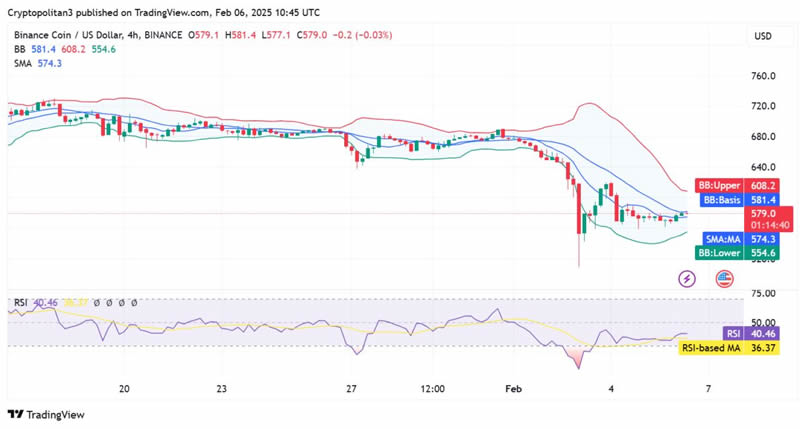This screenshot has height=429, width=800.
Task: Click the US flag event icon
Action: click(x=724, y=279)
